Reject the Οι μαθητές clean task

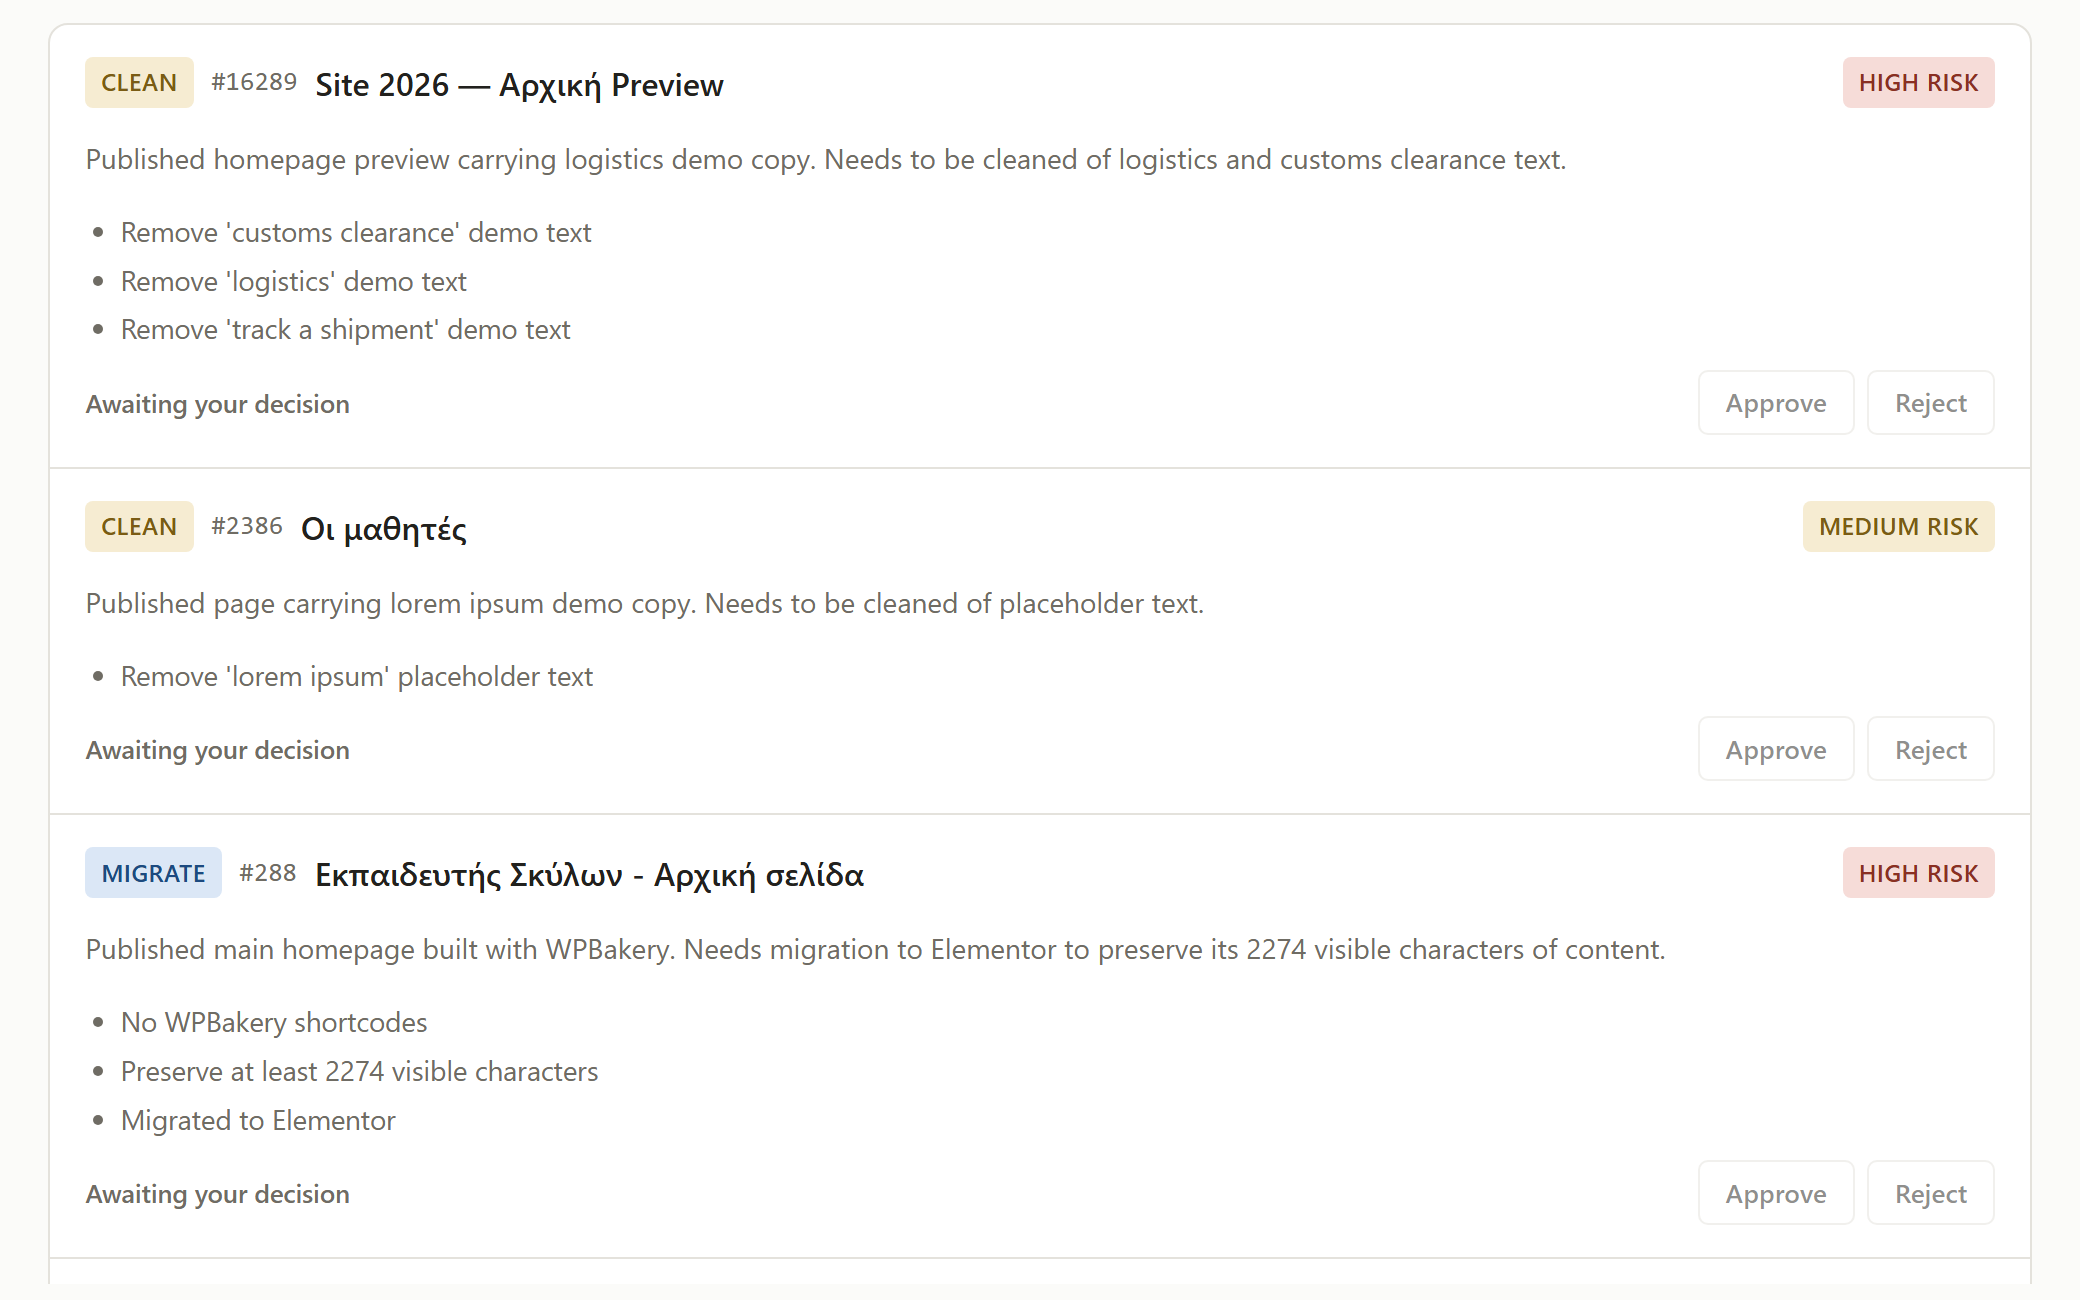pyautogui.click(x=1930, y=749)
